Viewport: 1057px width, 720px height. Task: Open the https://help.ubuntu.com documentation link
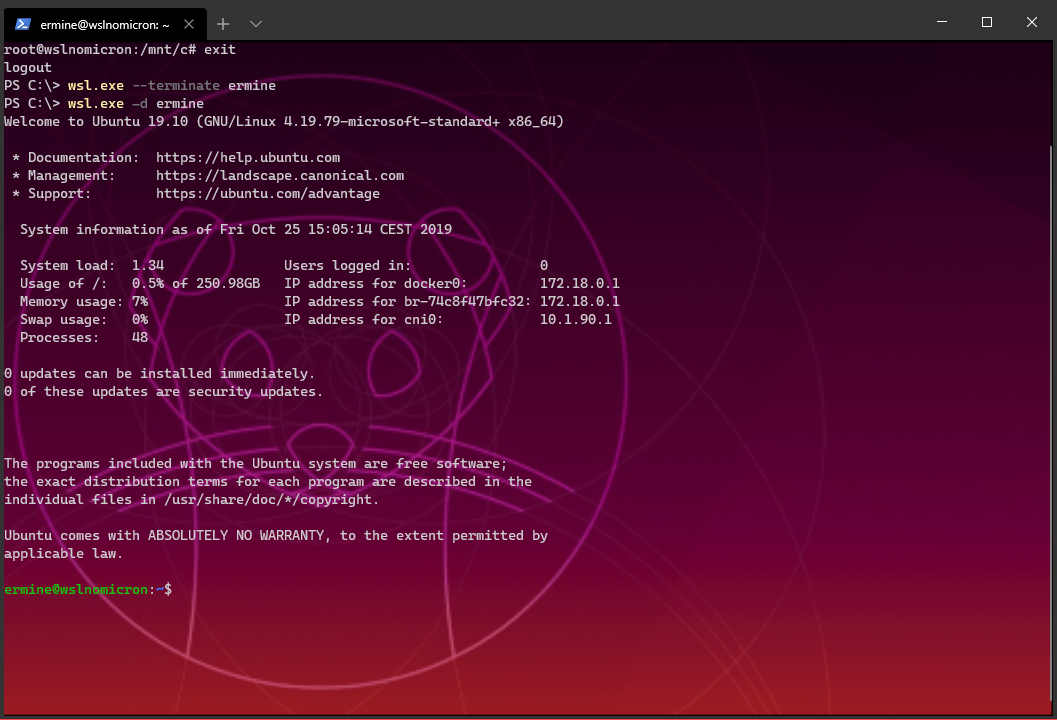click(x=247, y=157)
